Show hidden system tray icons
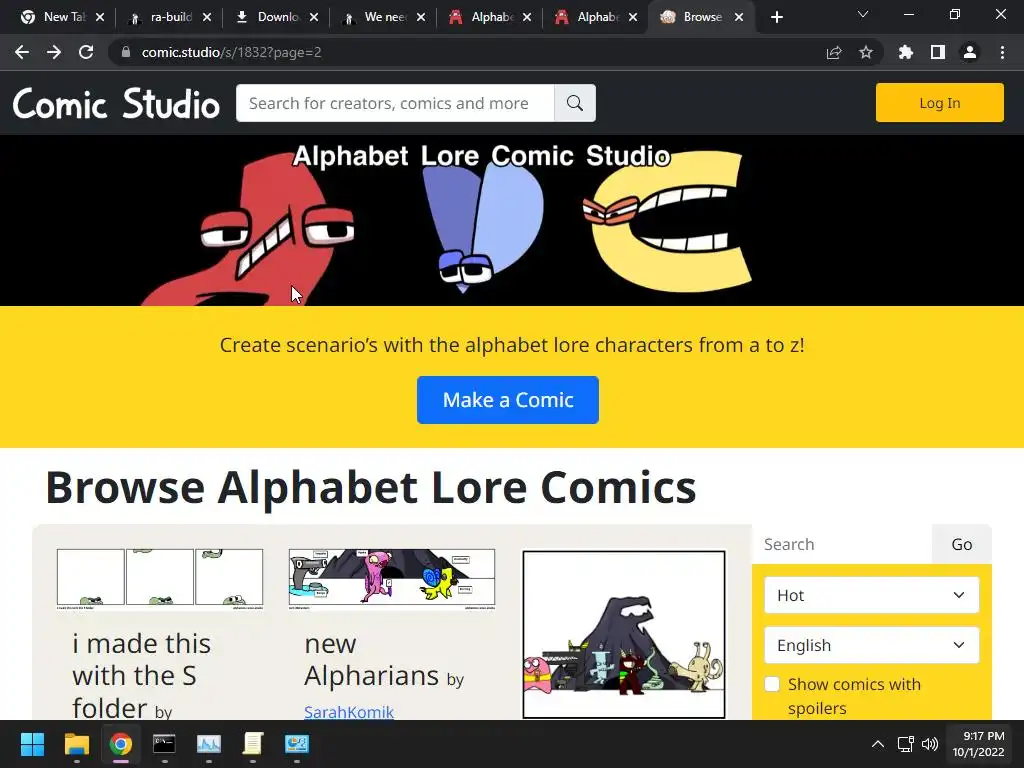The image size is (1024, 768). pos(878,744)
